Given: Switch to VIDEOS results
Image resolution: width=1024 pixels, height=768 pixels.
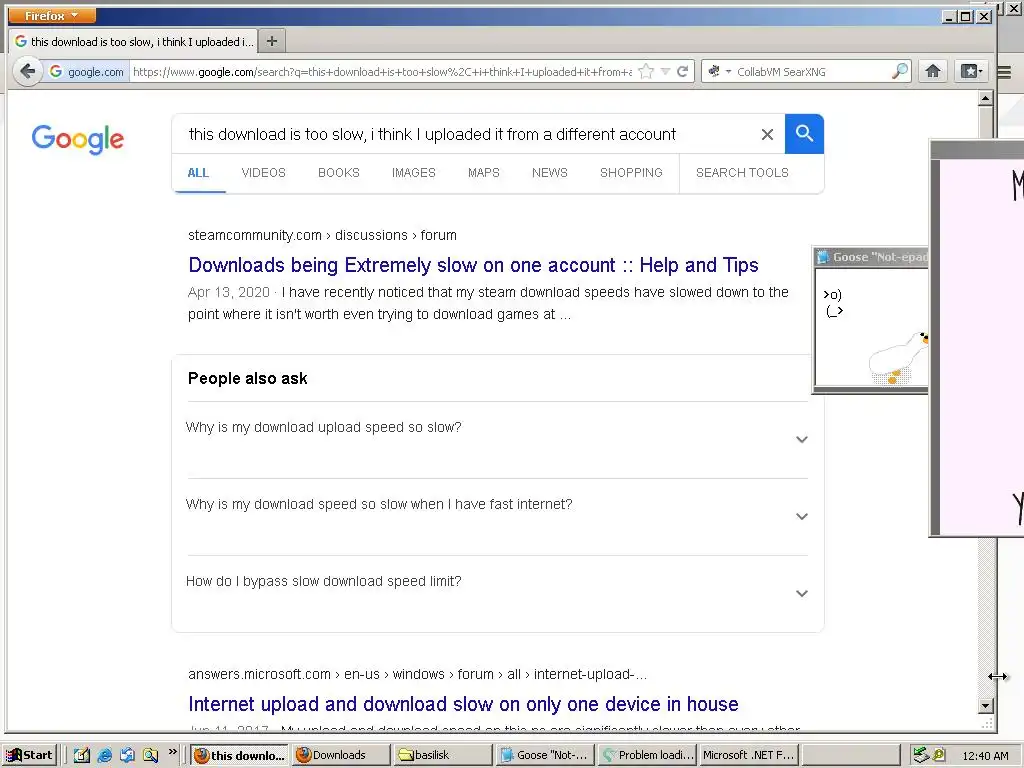Looking at the screenshot, I should [263, 173].
